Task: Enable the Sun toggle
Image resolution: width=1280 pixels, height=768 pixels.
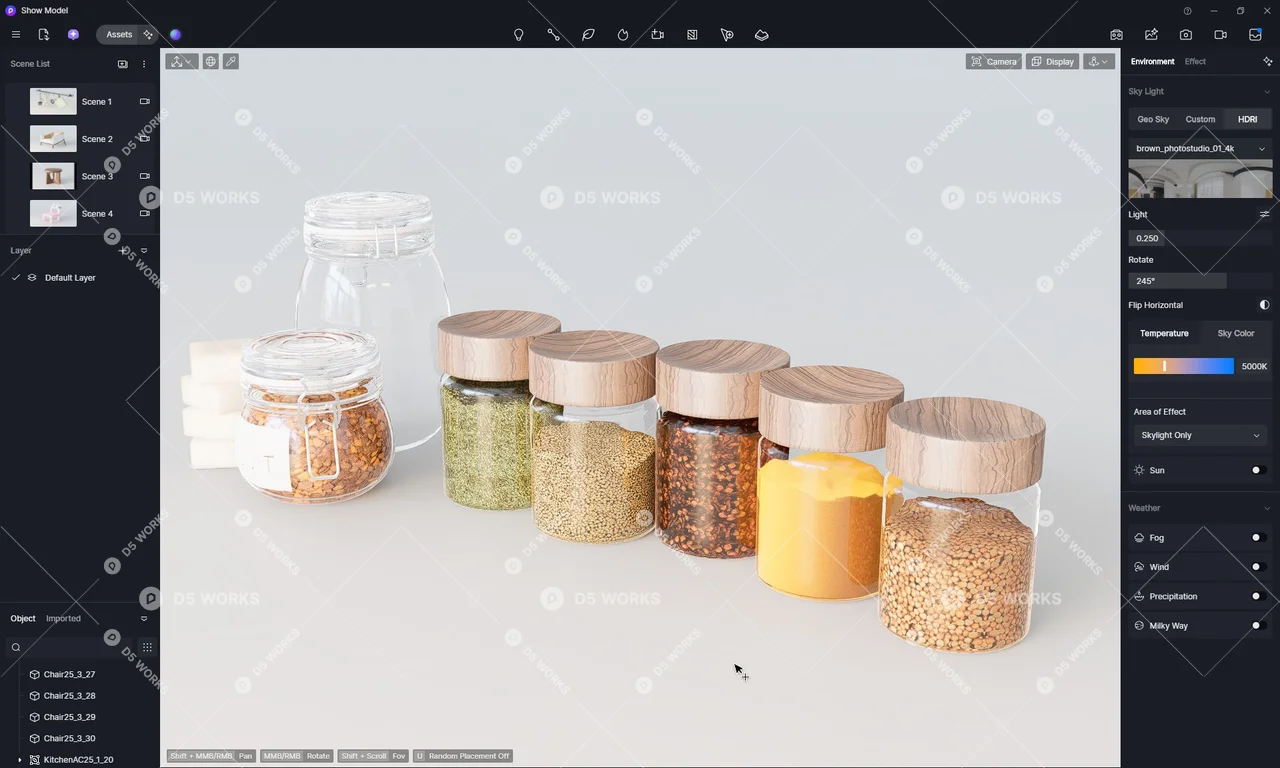Action: pyautogui.click(x=1258, y=470)
